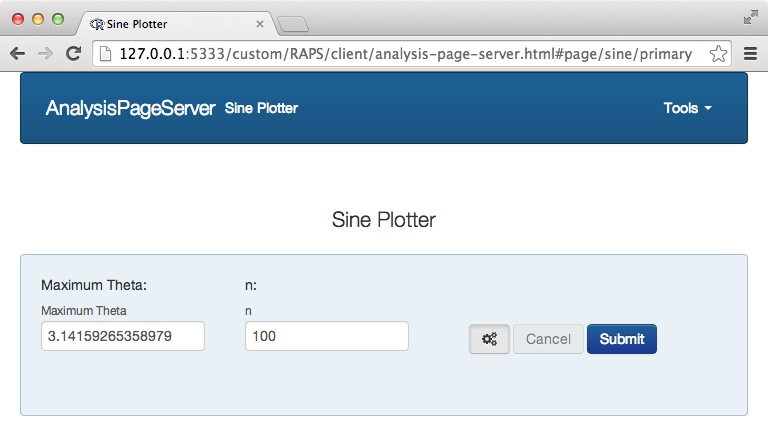Viewport: 768px width, 429px height.
Task: Open the Chrome hamburger menu
Action: pyautogui.click(x=750, y=54)
